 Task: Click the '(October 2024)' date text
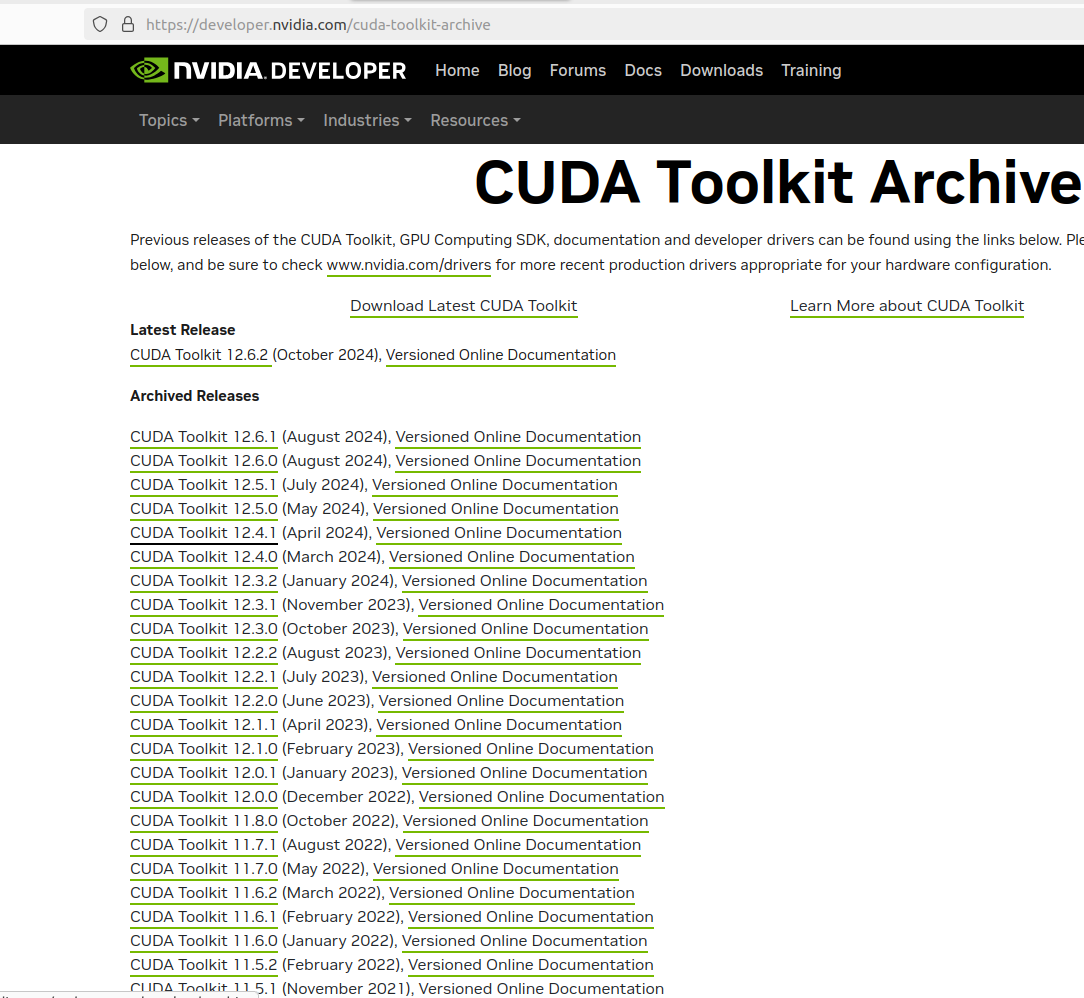pyautogui.click(x=326, y=355)
